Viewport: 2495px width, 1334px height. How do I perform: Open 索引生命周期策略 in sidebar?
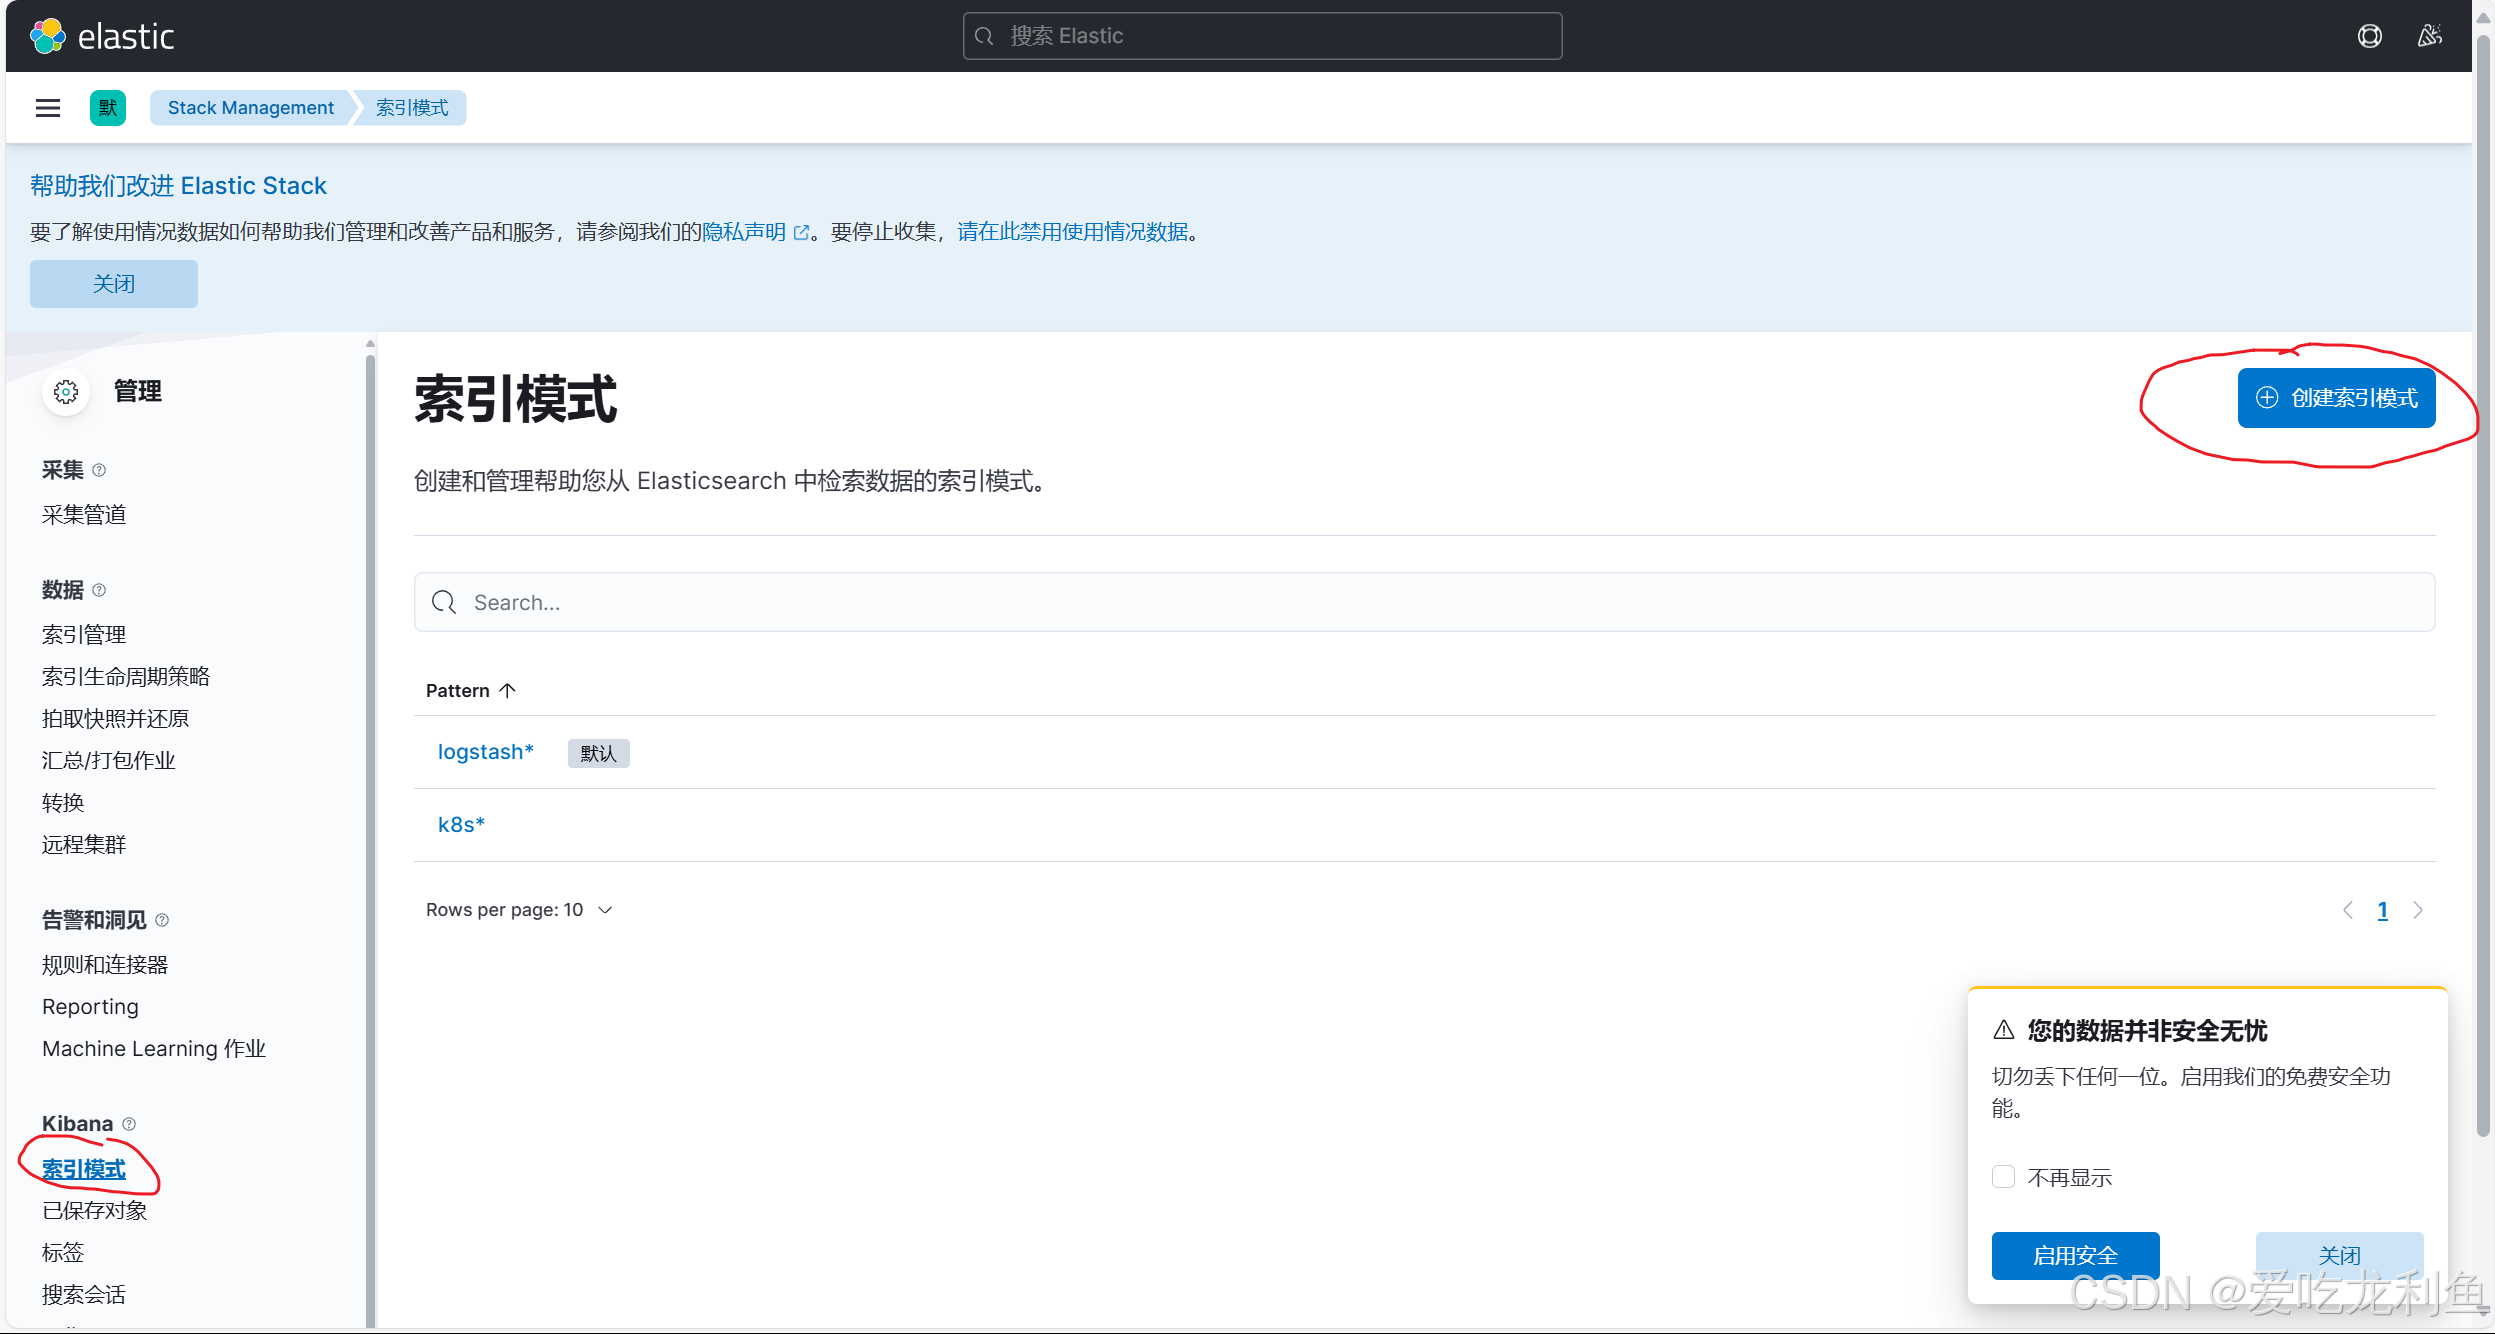[x=126, y=677]
